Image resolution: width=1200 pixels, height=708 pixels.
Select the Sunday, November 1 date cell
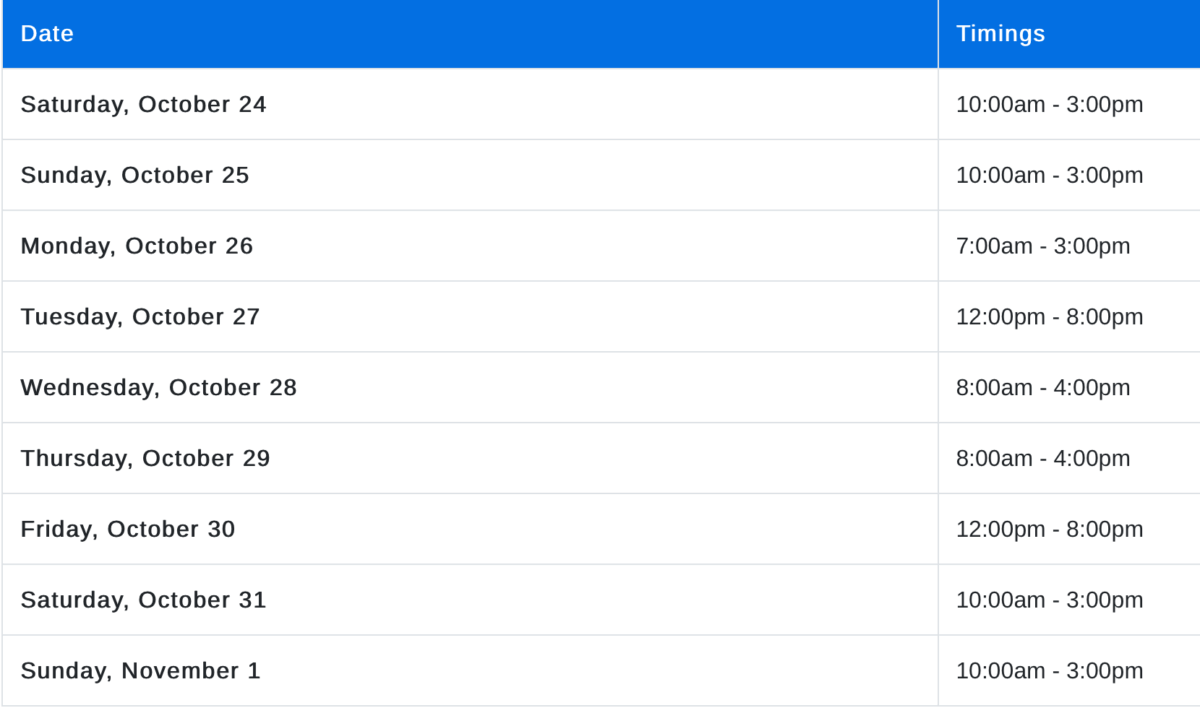pos(140,671)
